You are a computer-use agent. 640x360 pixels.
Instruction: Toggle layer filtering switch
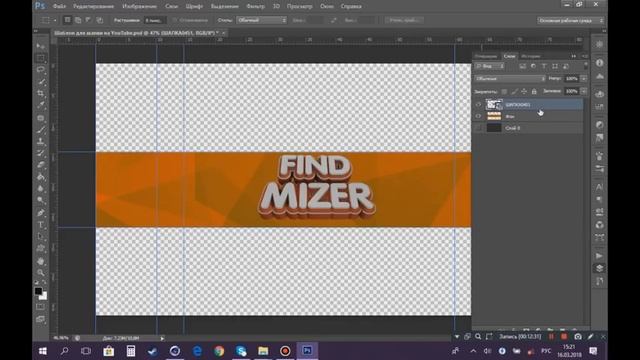(586, 65)
